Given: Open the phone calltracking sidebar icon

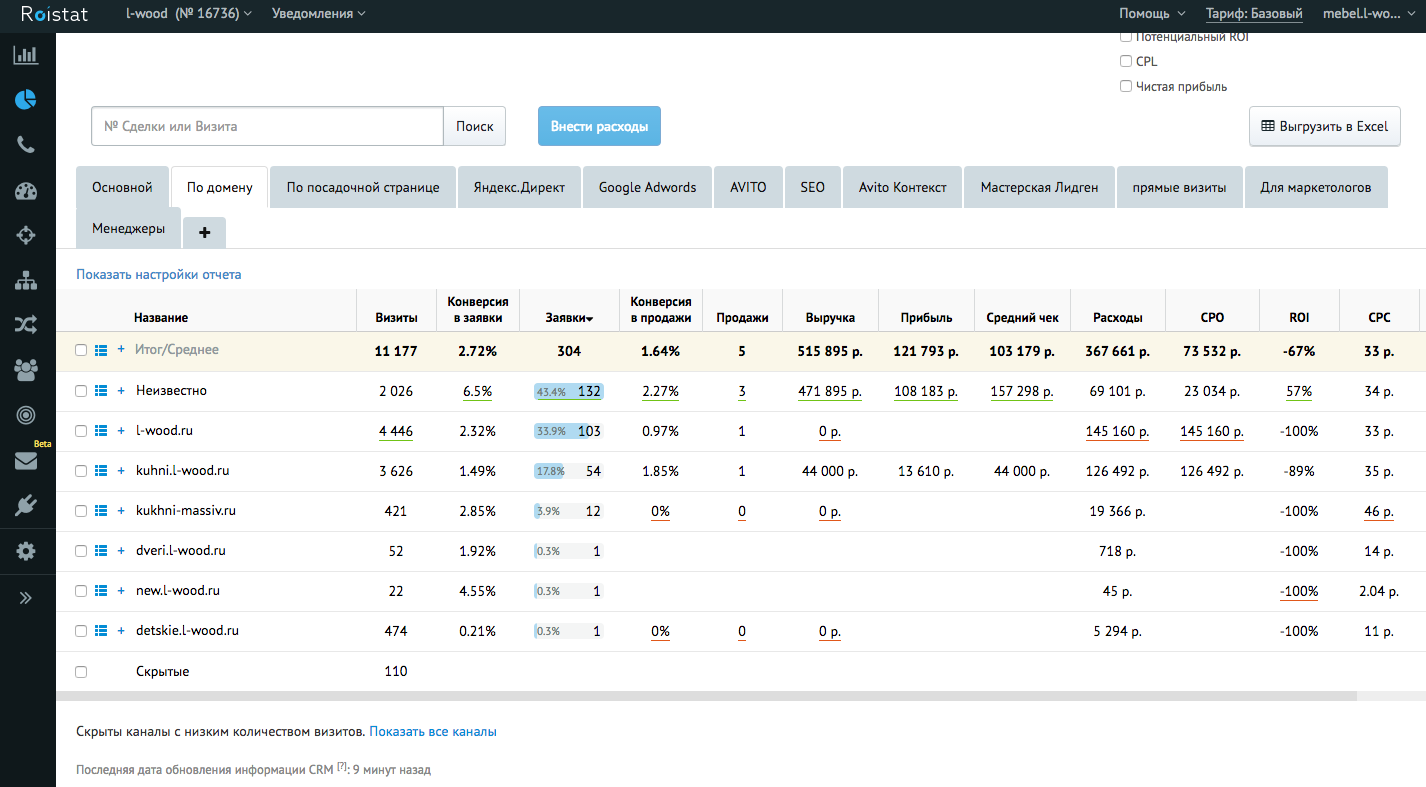Looking at the screenshot, I should coord(25,145).
